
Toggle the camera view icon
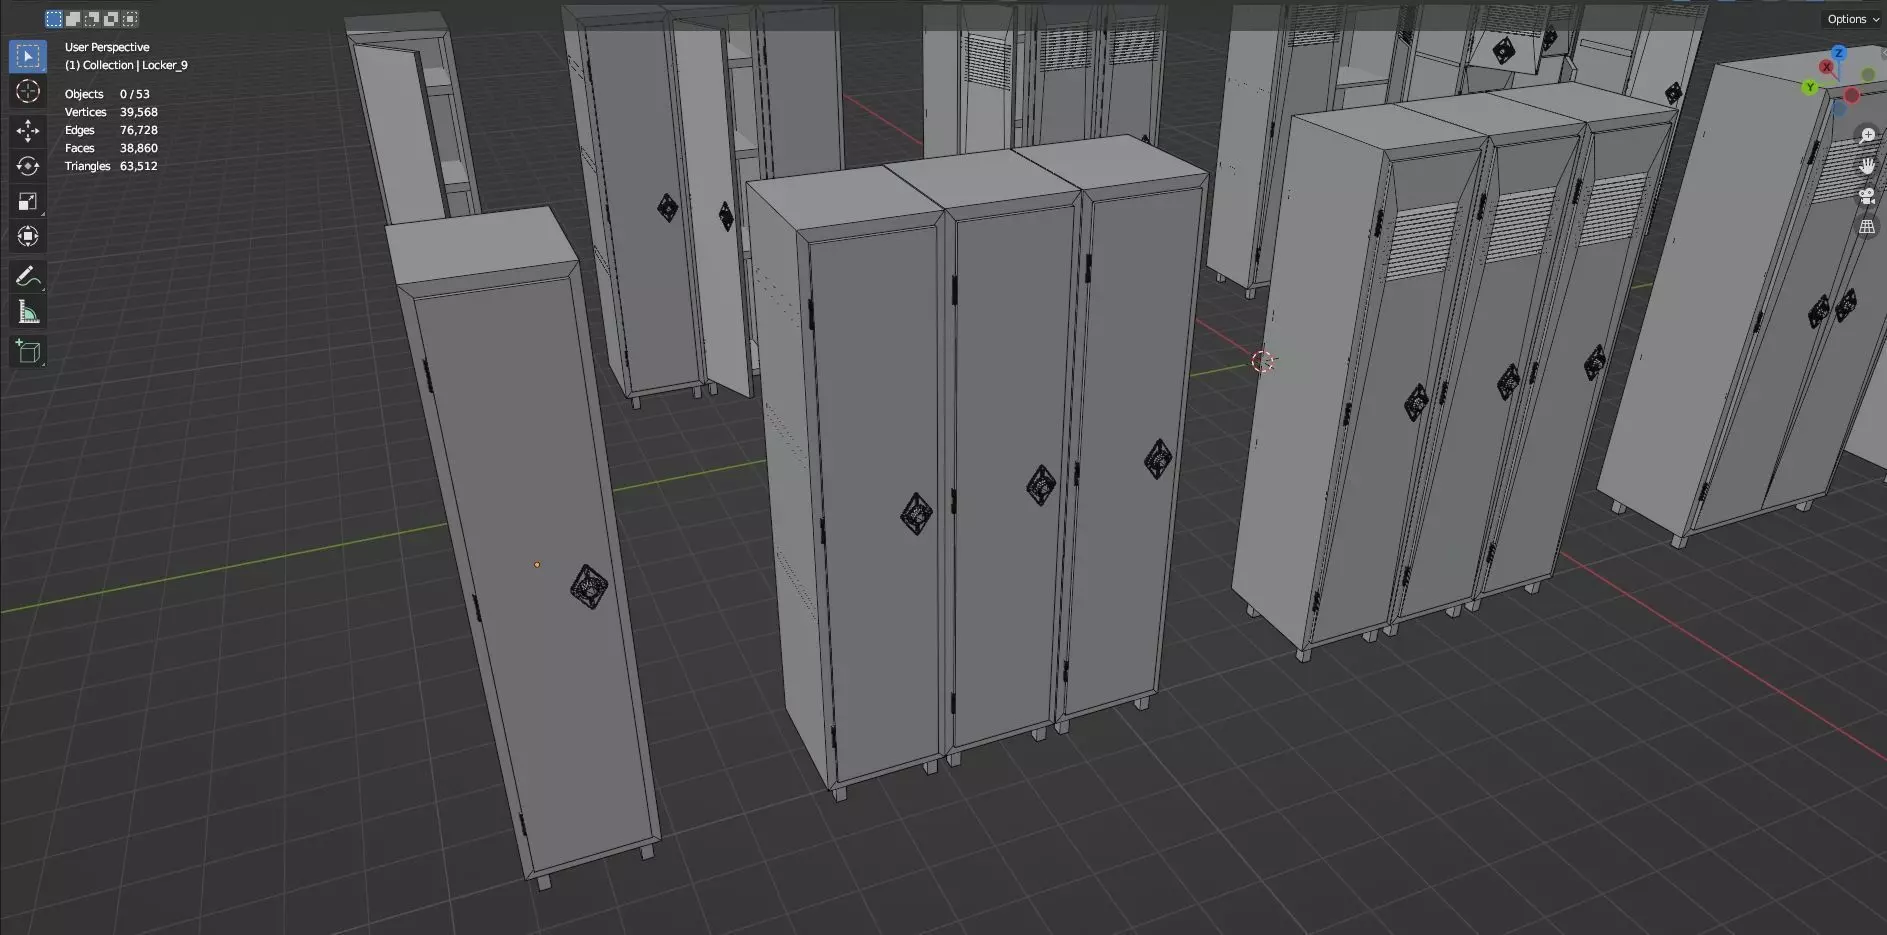pyautogui.click(x=1867, y=196)
